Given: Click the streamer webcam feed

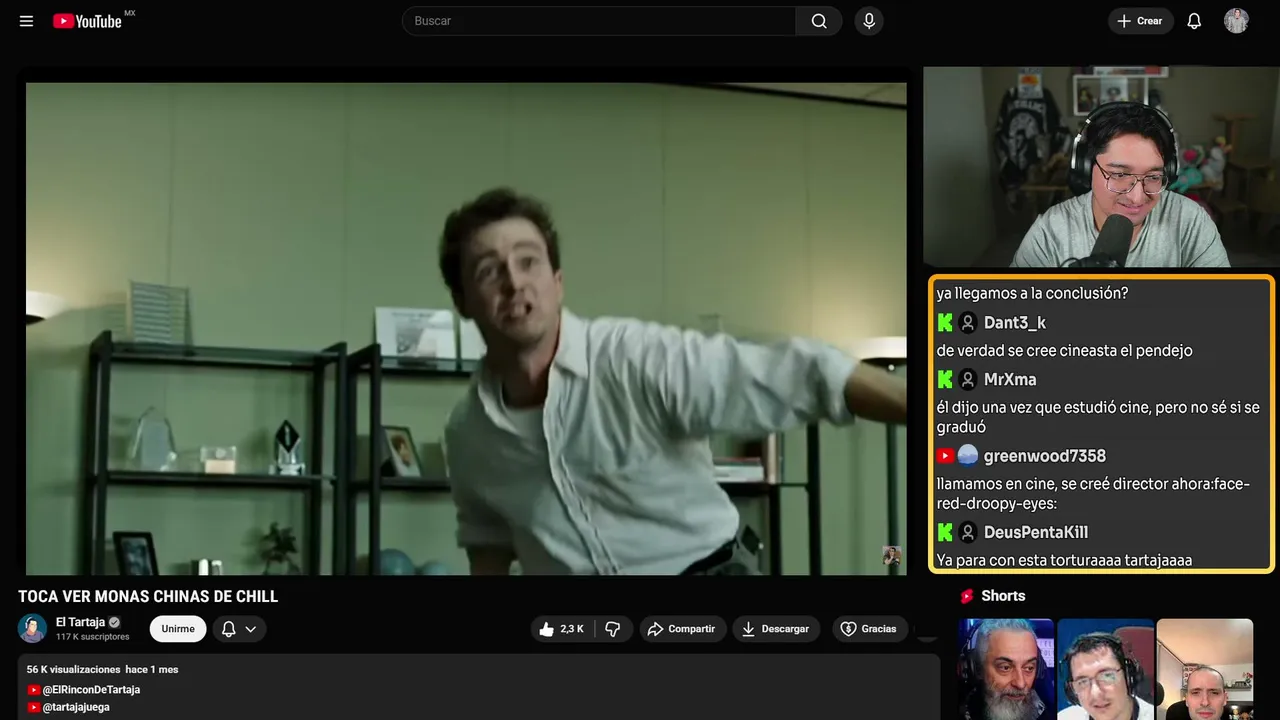Looking at the screenshot, I should [x=1099, y=167].
